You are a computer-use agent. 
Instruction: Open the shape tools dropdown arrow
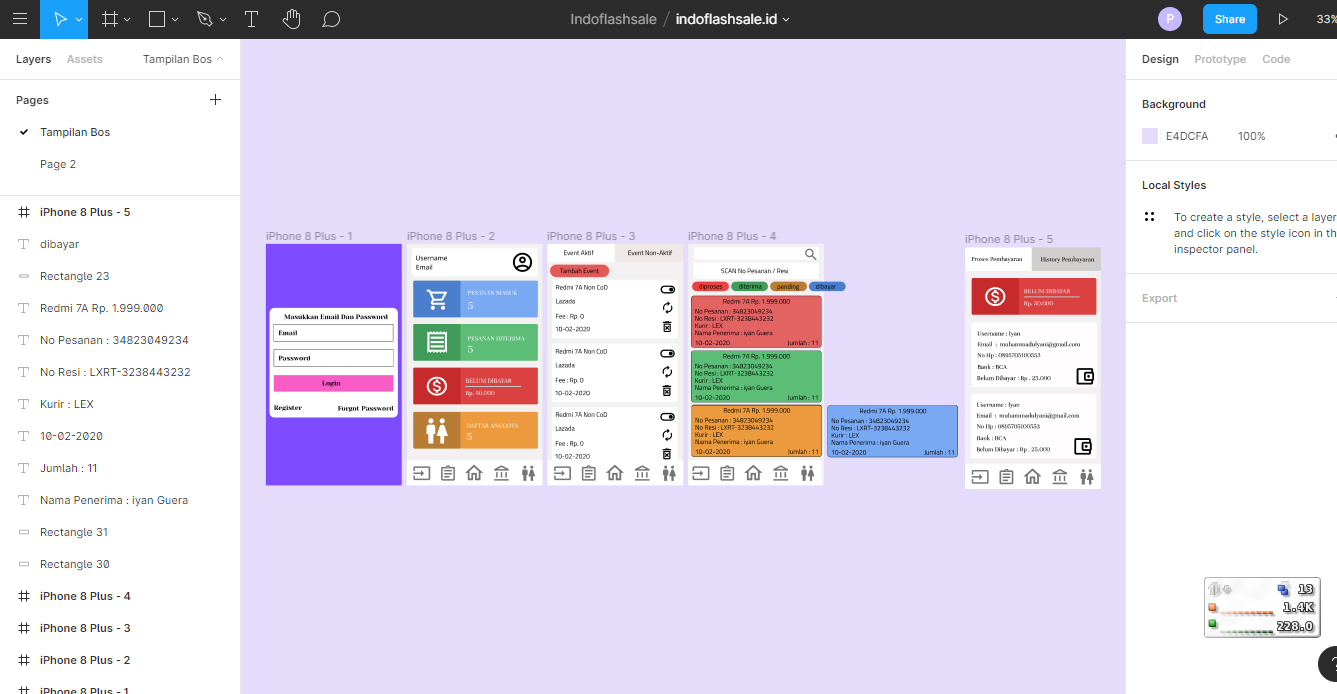[176, 20]
